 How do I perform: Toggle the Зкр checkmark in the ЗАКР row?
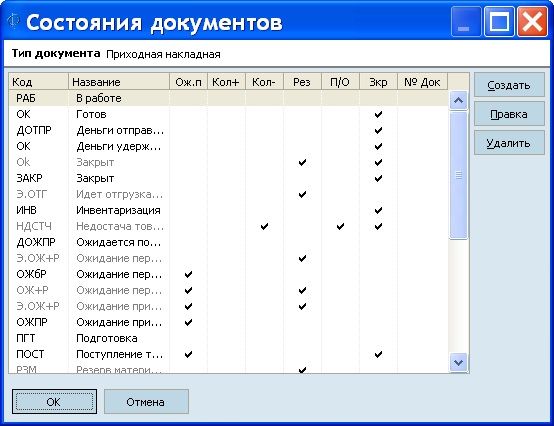tap(378, 178)
